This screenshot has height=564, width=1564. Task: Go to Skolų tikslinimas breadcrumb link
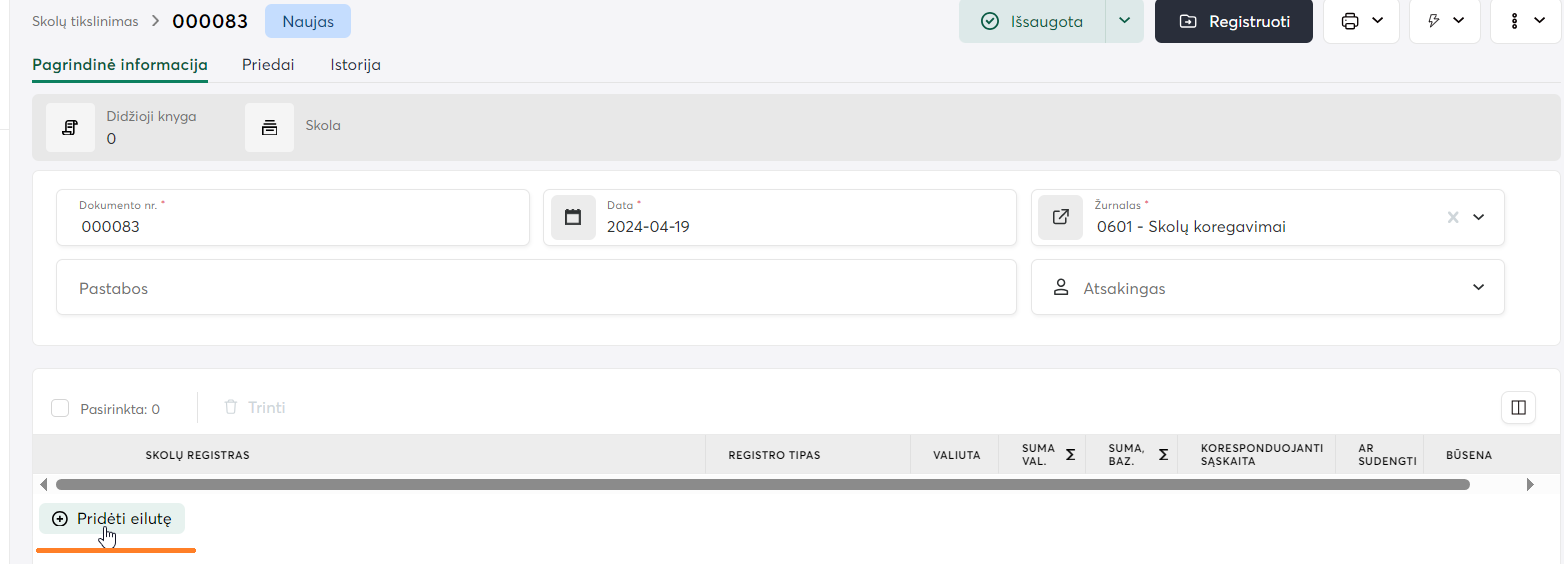85,20
